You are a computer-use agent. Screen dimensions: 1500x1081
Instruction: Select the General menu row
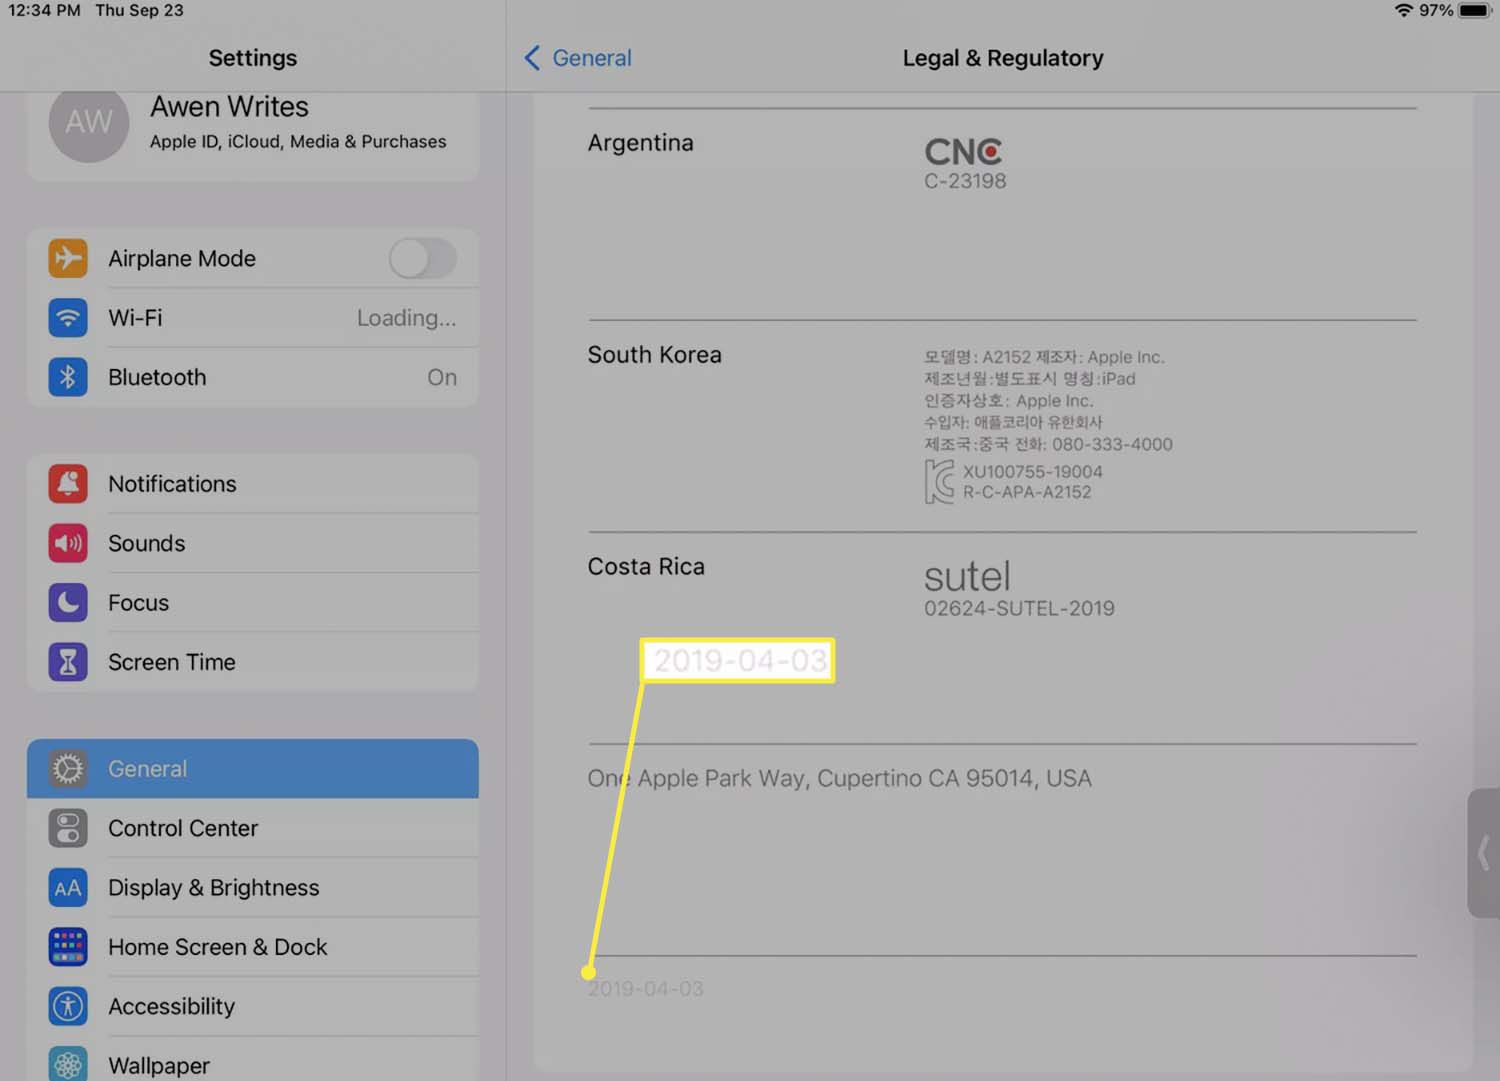tap(252, 769)
